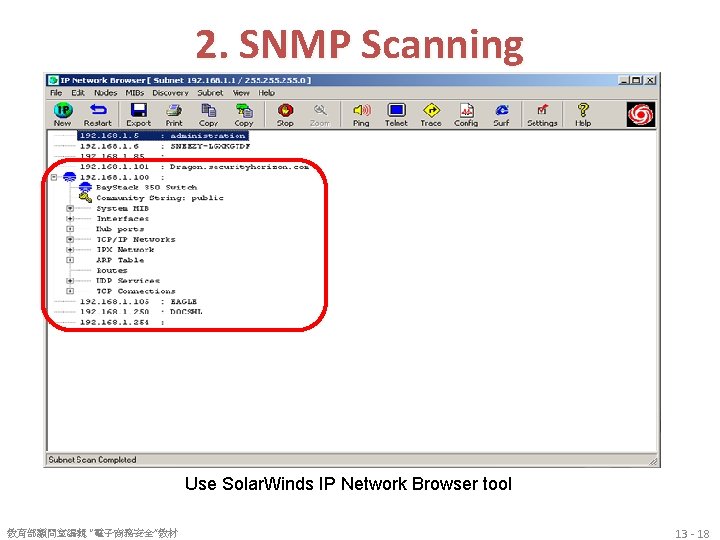Open the Discovery menu

point(170,93)
